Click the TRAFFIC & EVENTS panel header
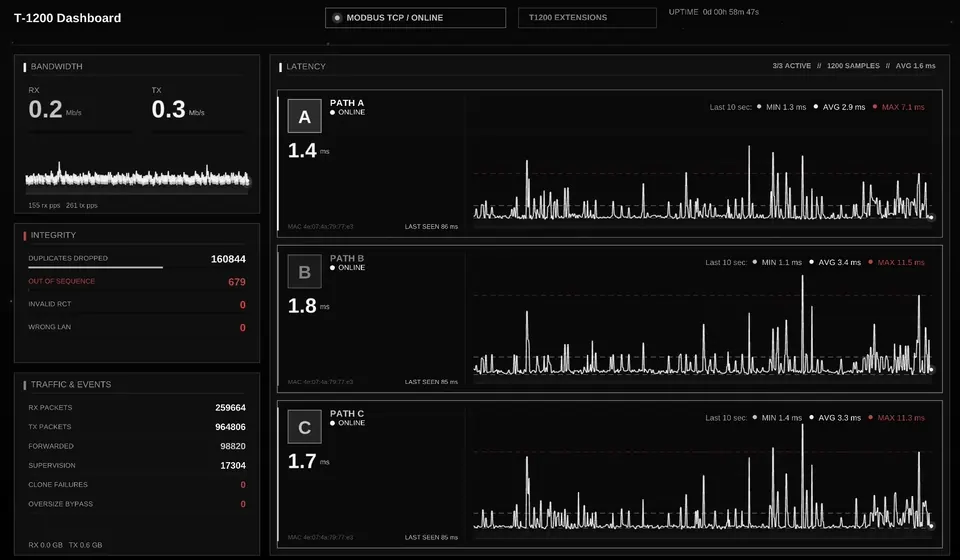This screenshot has height=560, width=960. tap(71, 385)
